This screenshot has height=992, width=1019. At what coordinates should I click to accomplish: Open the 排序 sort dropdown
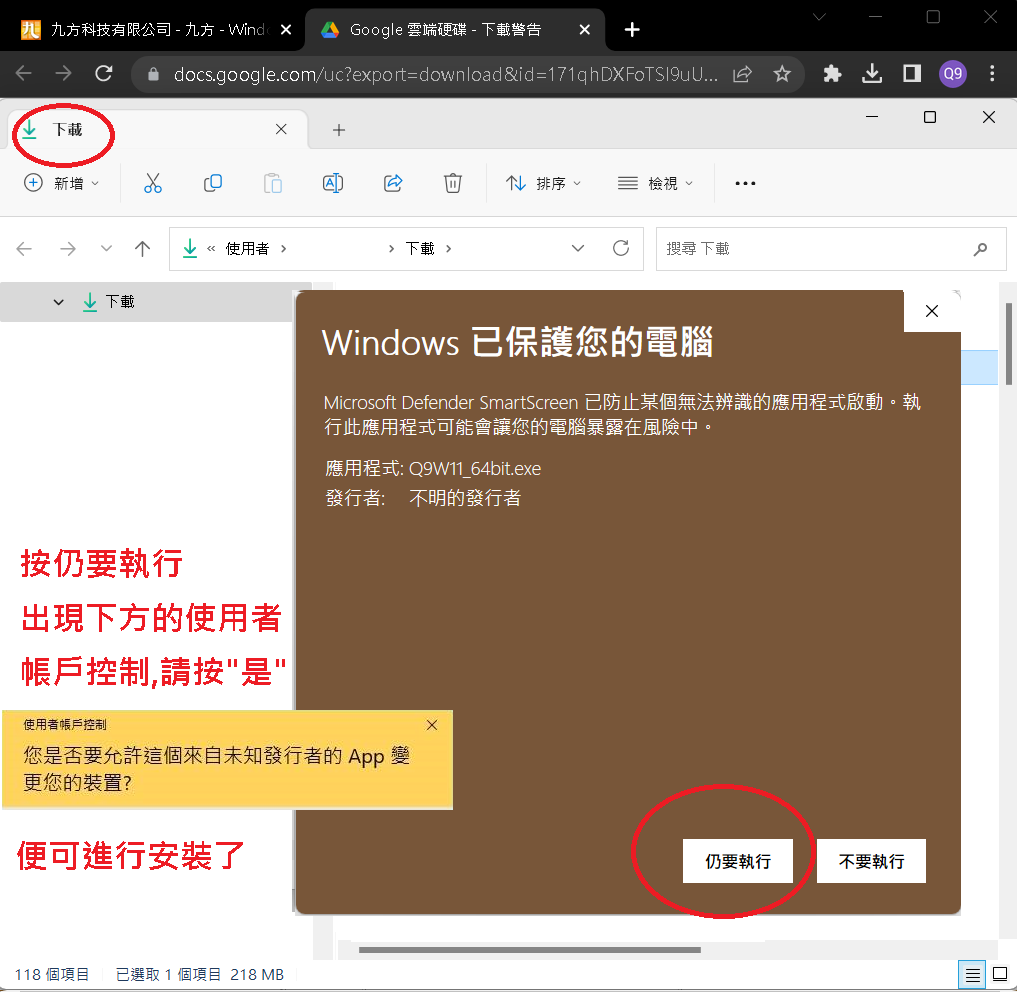[543, 183]
